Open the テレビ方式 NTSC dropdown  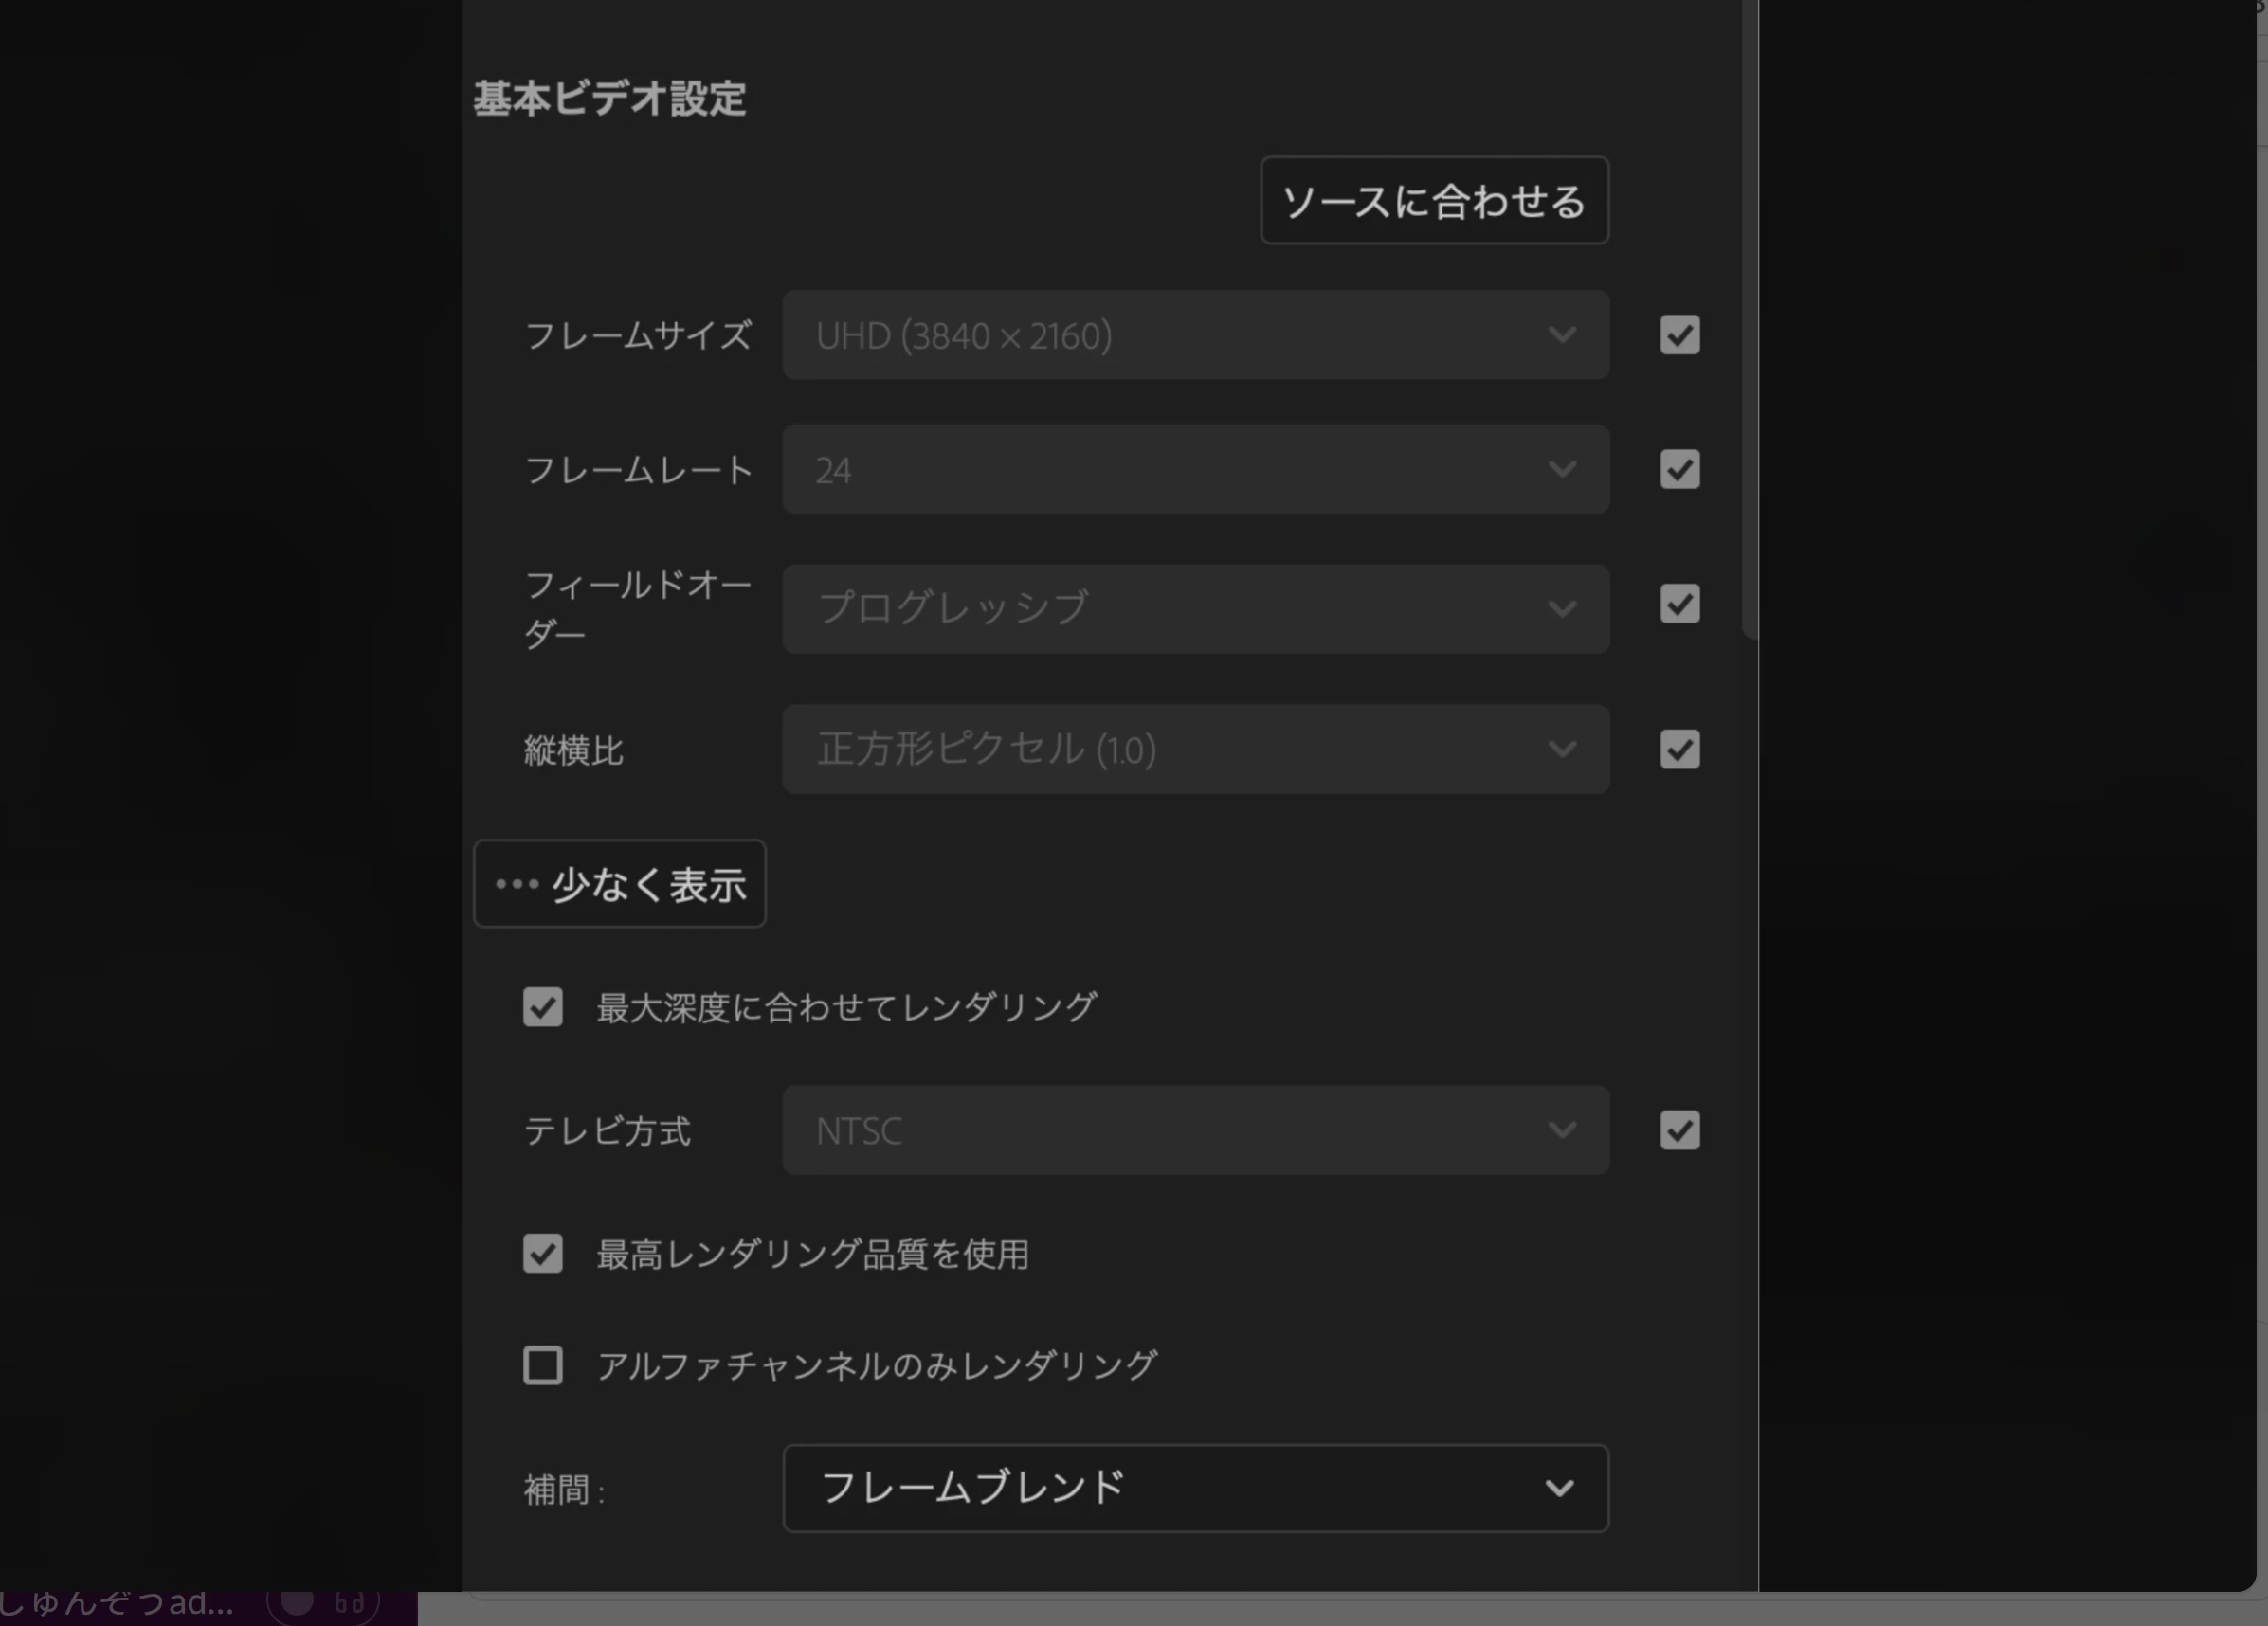1195,1131
